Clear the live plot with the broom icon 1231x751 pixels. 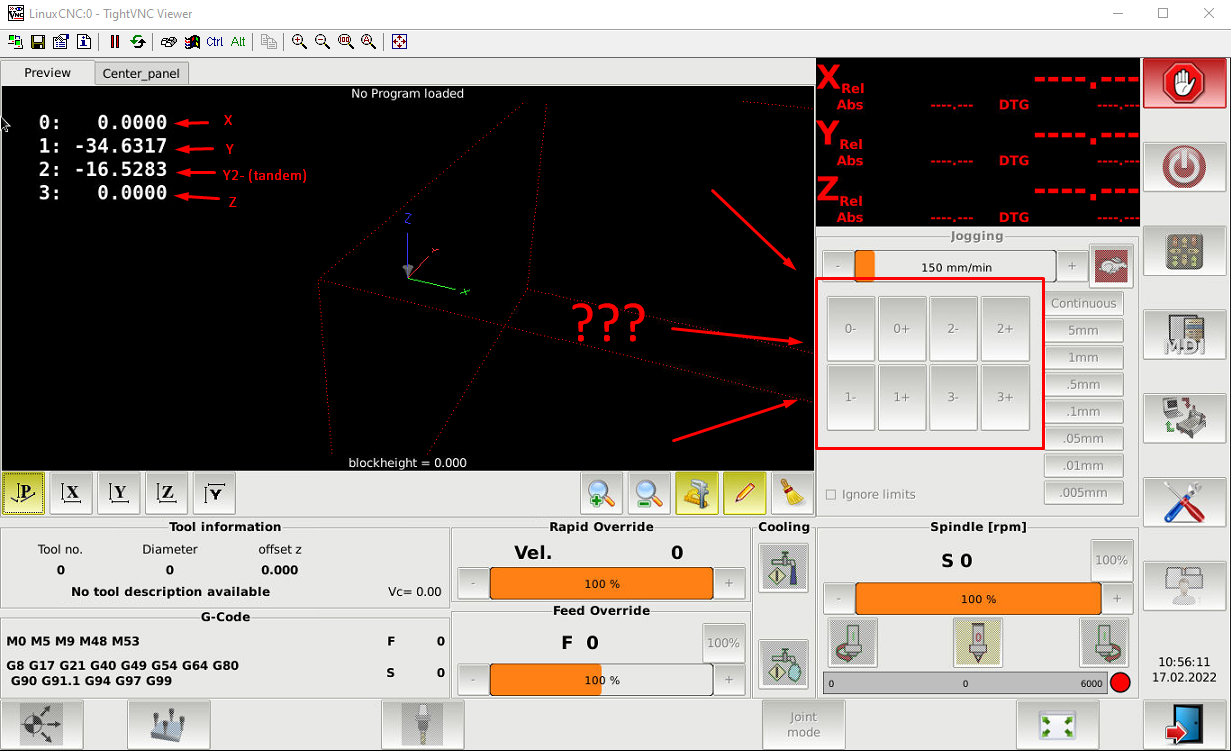click(792, 493)
